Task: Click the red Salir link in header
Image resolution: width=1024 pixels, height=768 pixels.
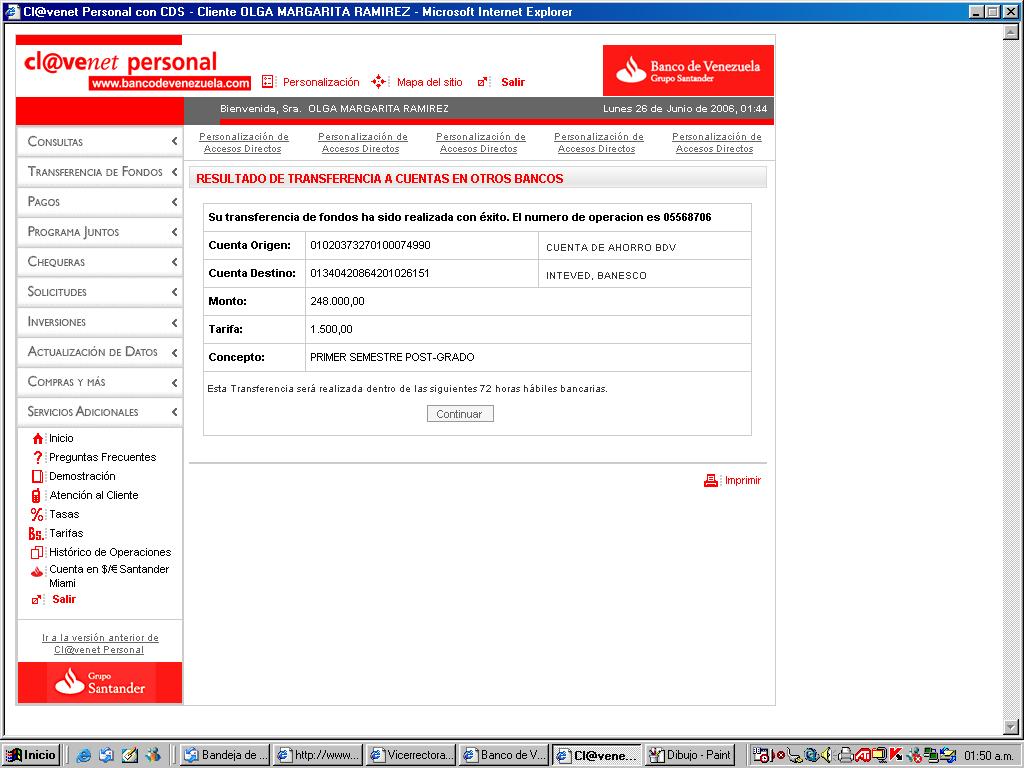Action: 513,82
